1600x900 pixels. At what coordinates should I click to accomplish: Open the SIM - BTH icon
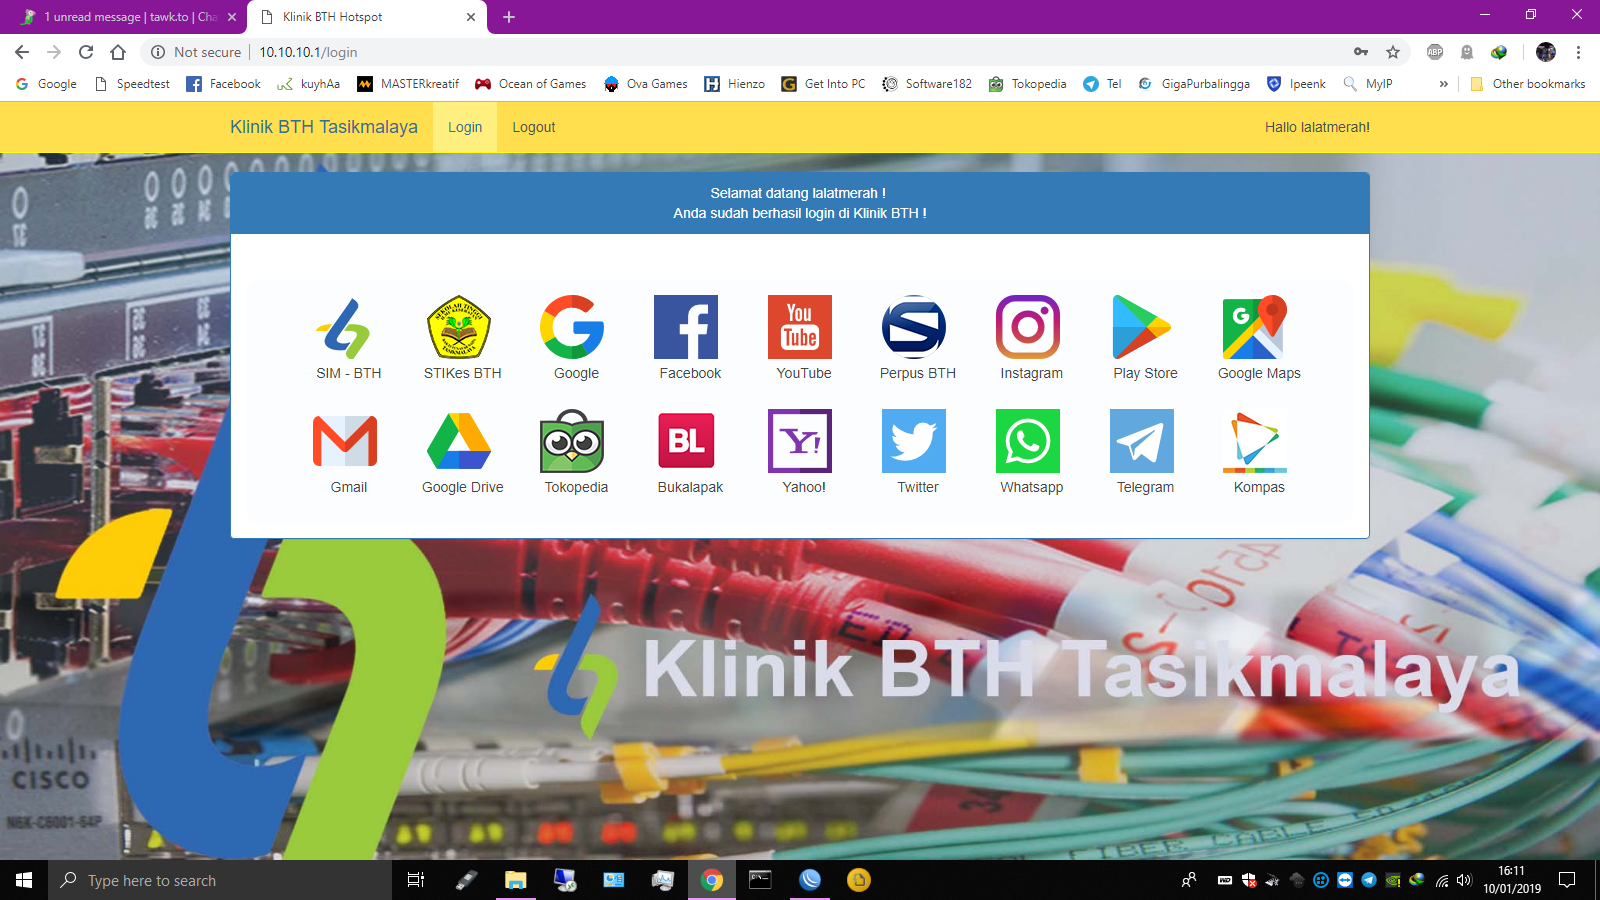345,328
